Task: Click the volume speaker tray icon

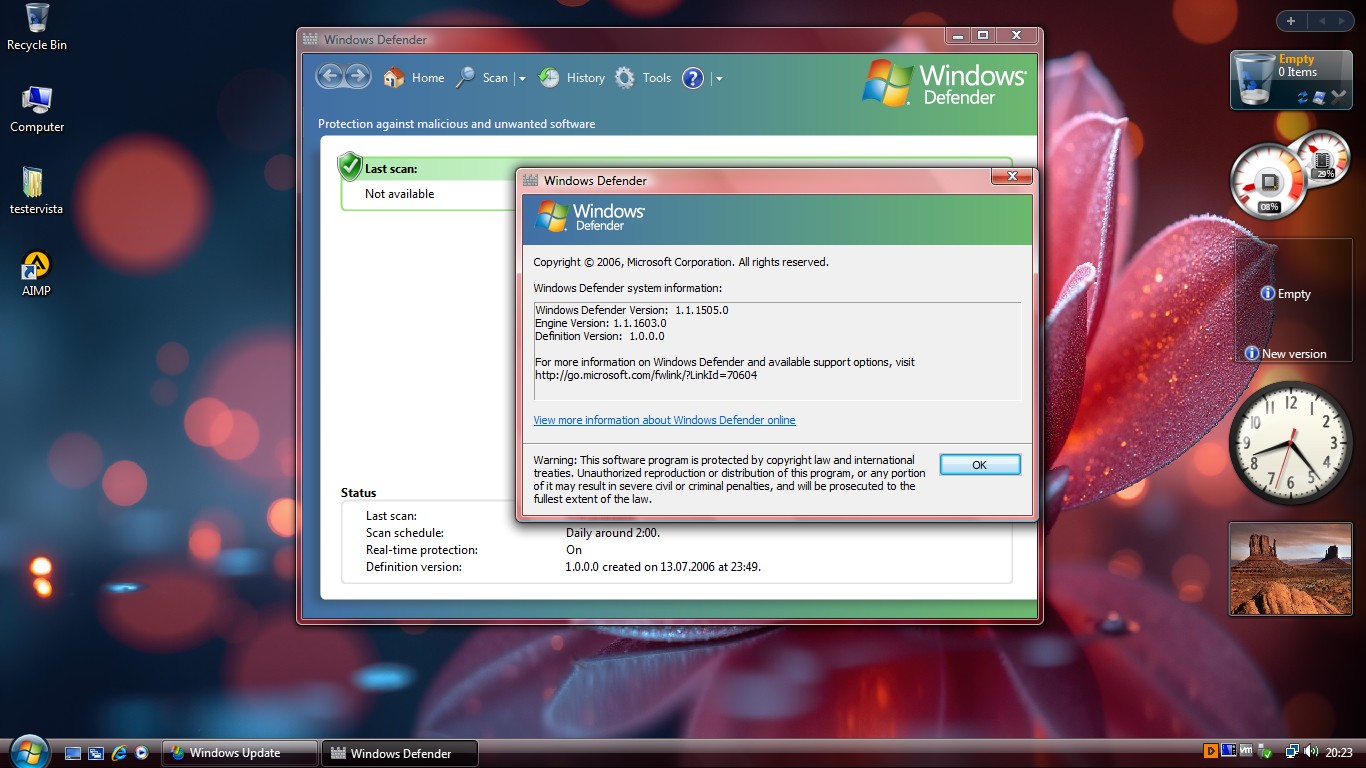Action: click(x=1309, y=752)
